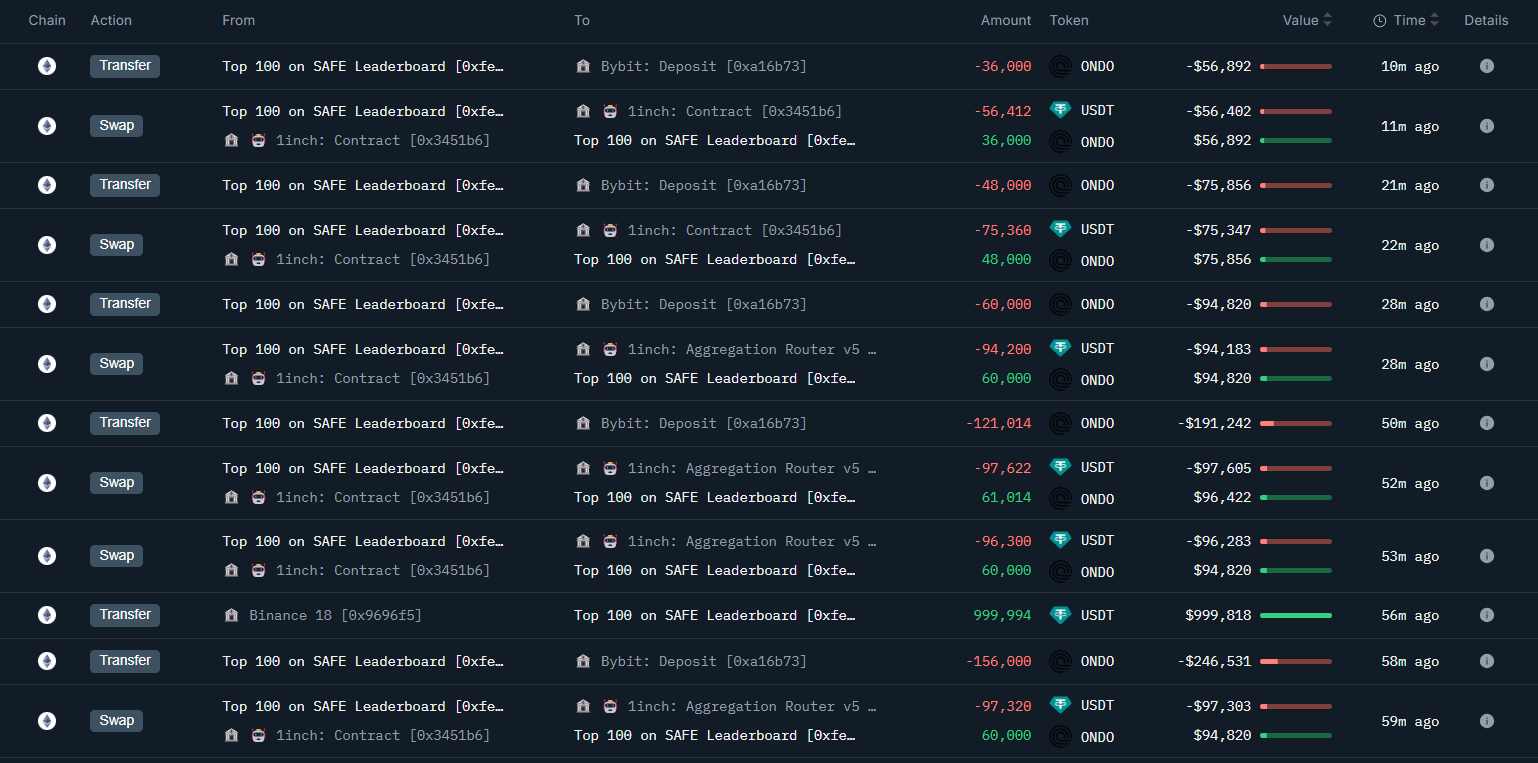Click ONDO token icon in -36,000 transfer row
Image resolution: width=1538 pixels, height=763 pixels.
coord(1060,67)
